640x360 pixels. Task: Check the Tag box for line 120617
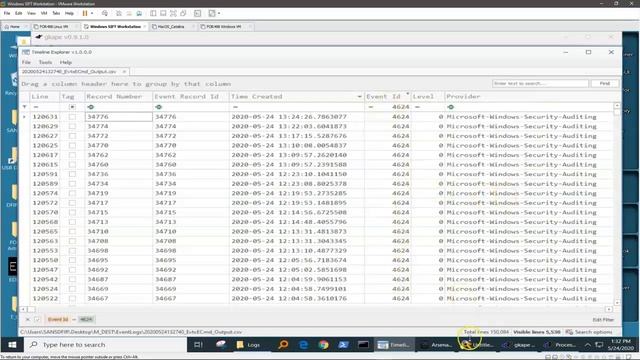[72, 155]
